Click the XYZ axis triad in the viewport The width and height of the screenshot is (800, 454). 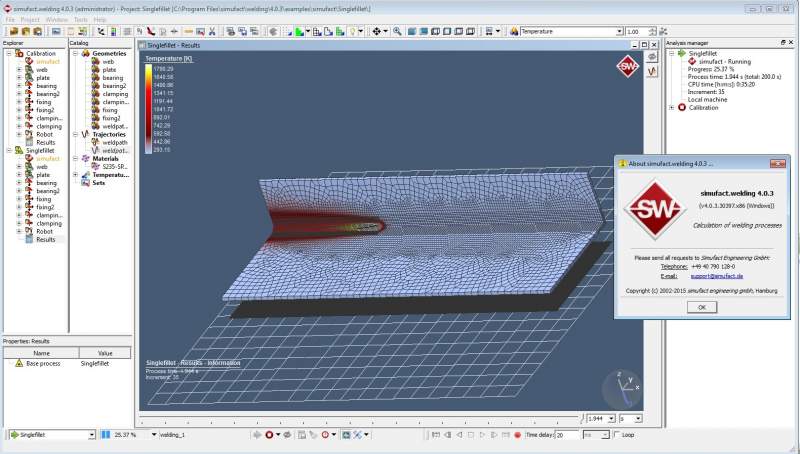coord(623,388)
